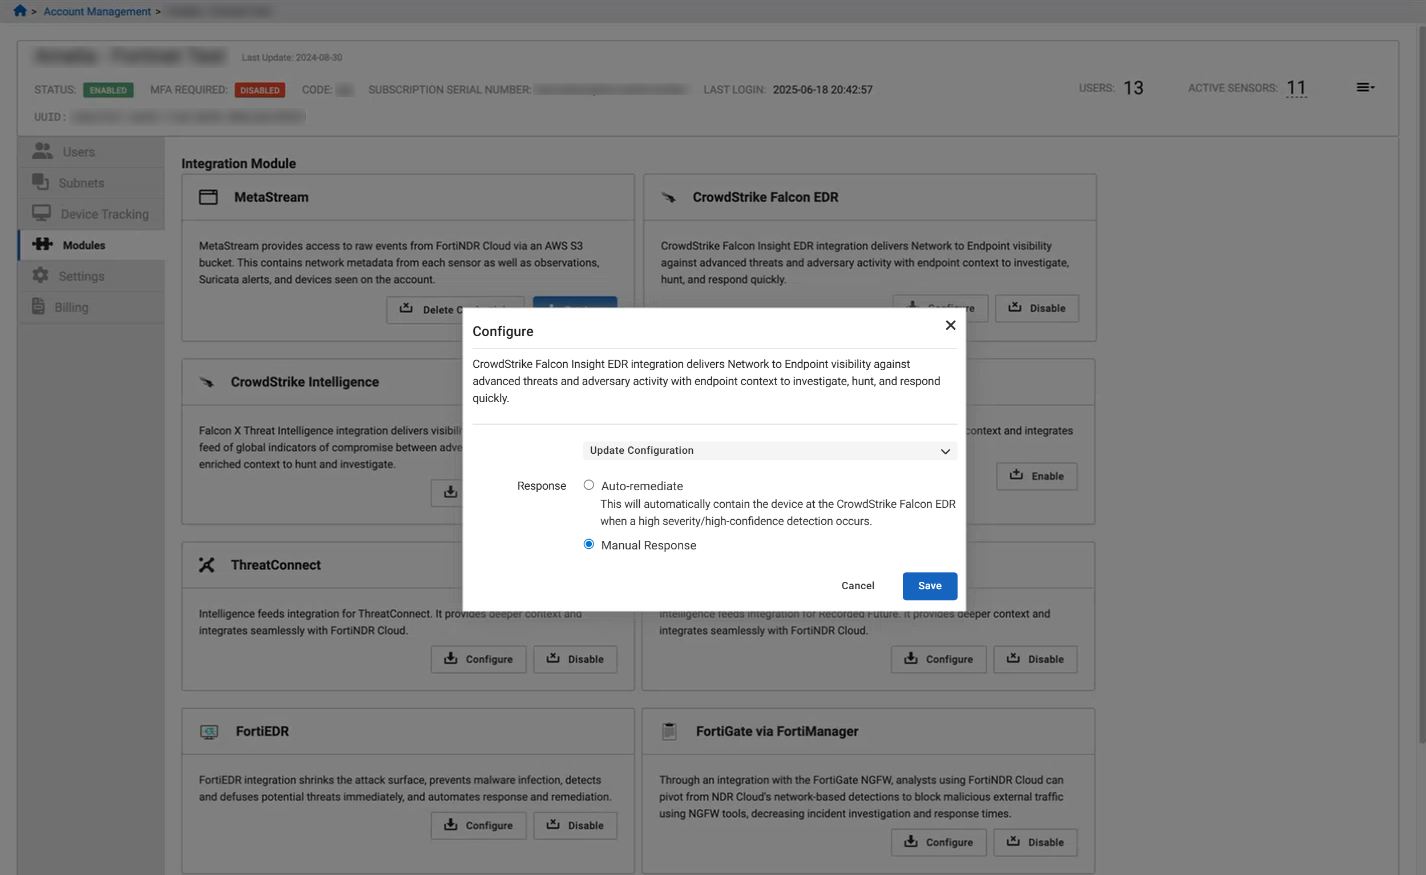1426x875 pixels.
Task: Disable FortiGate via FortiManager integration
Action: (x=1035, y=842)
